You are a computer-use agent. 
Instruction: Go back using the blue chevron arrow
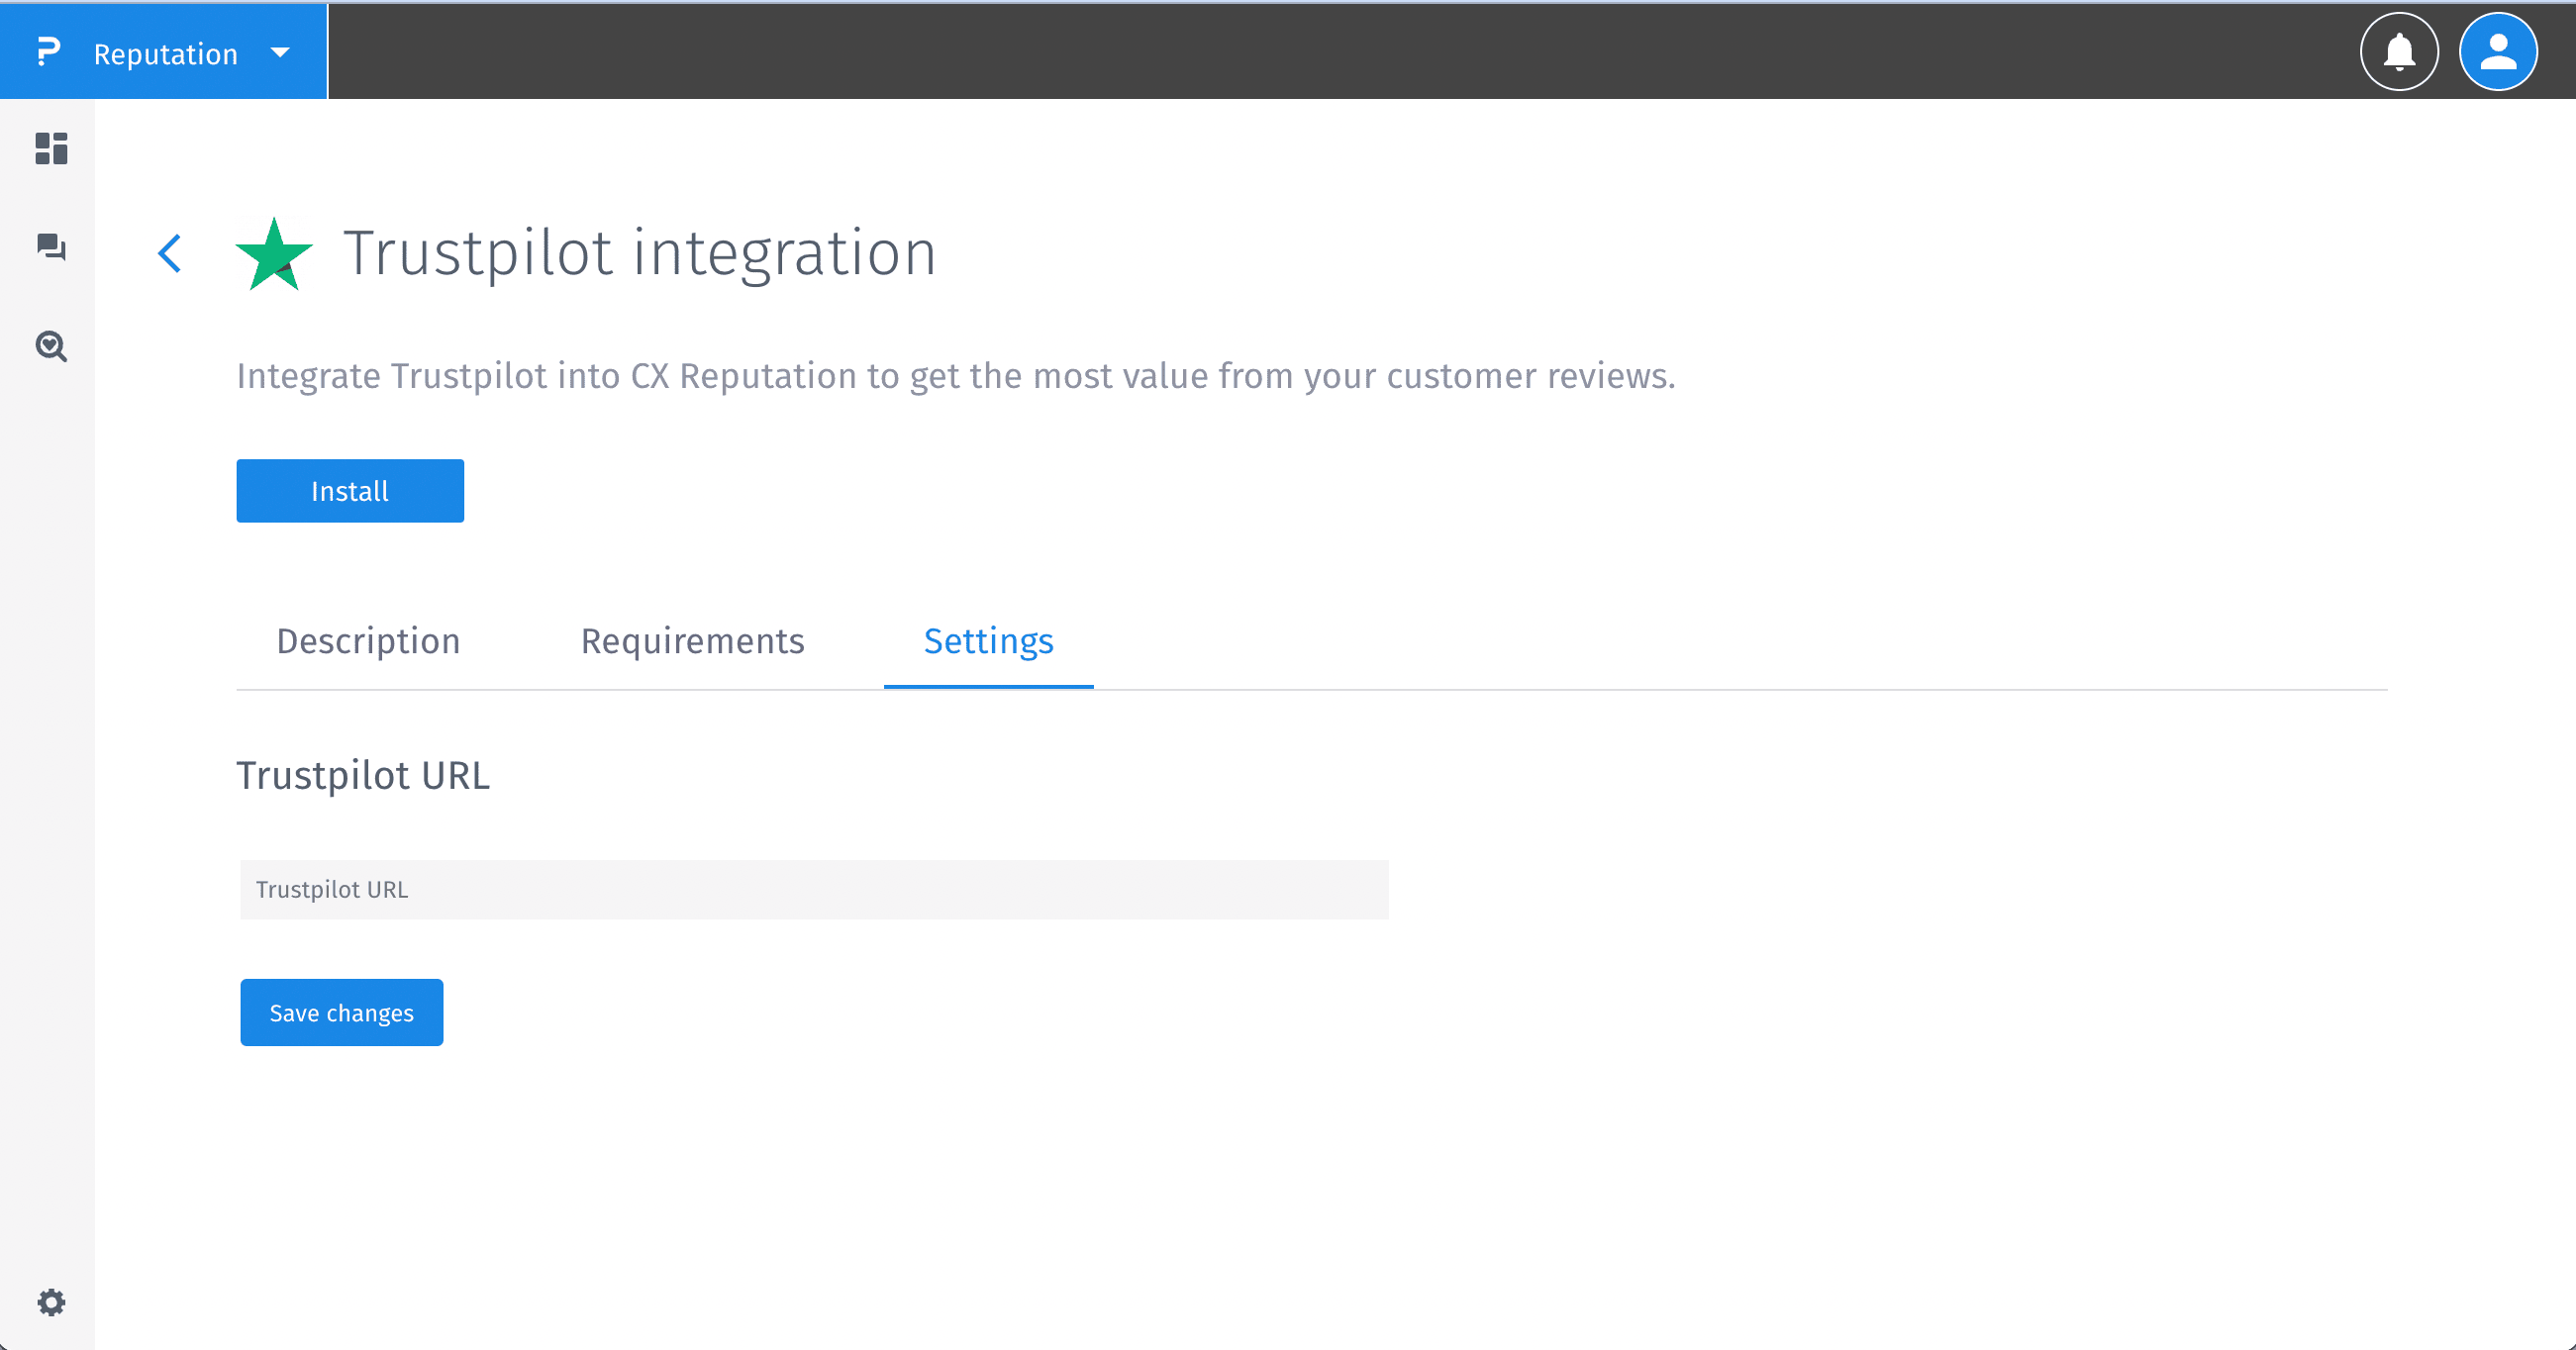[x=170, y=253]
